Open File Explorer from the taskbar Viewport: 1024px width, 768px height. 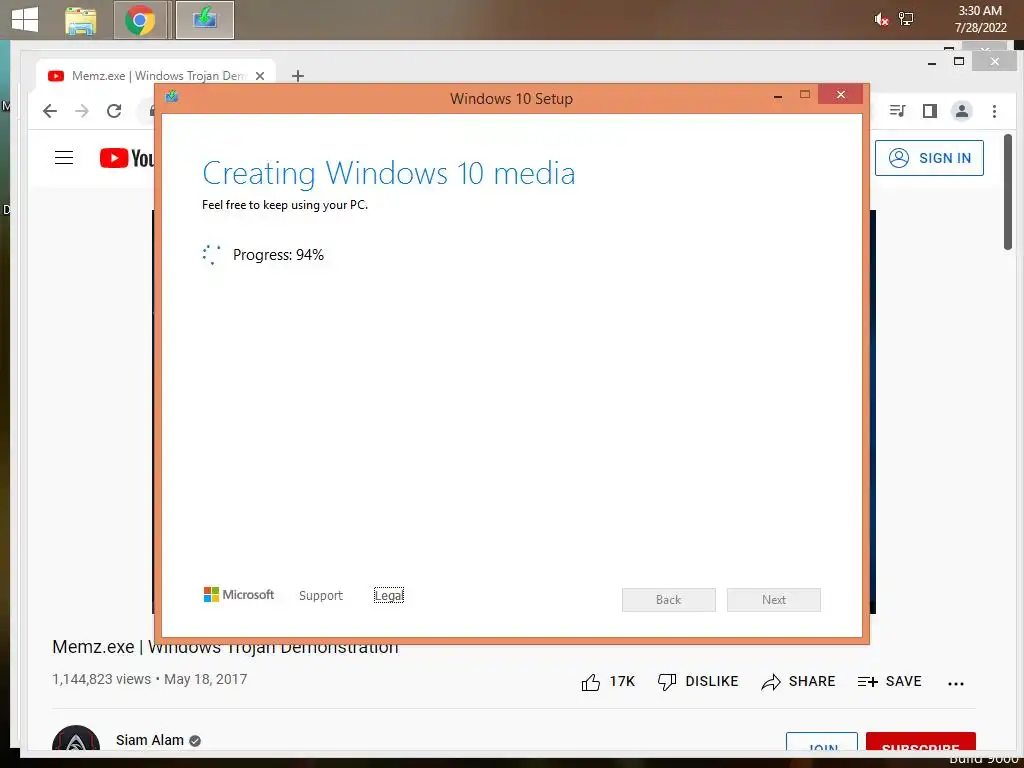[x=81, y=20]
